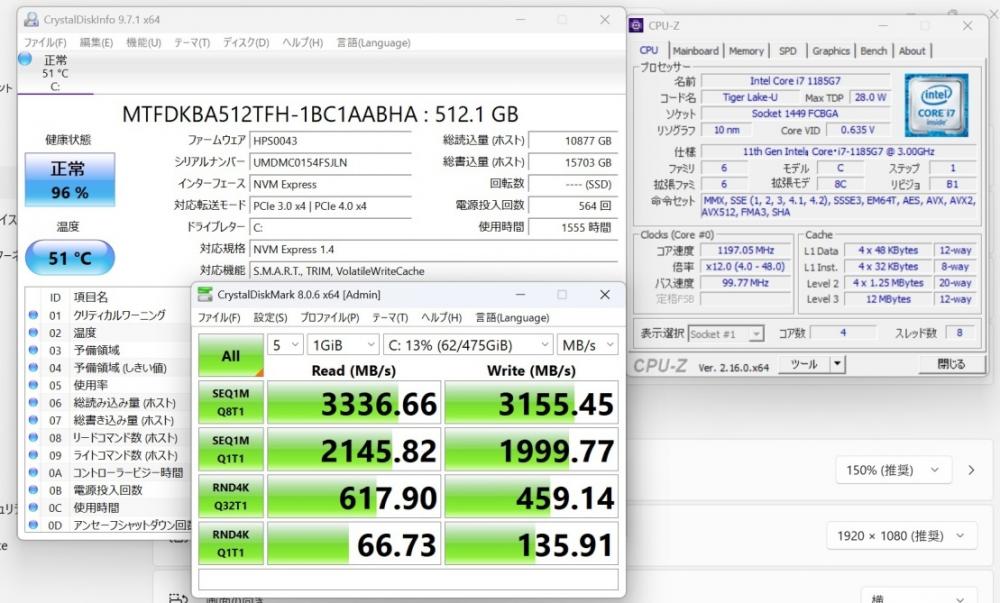The height and width of the screenshot is (603, 1000).
Task: Open the test count dropdown showing 5
Action: coord(287,344)
